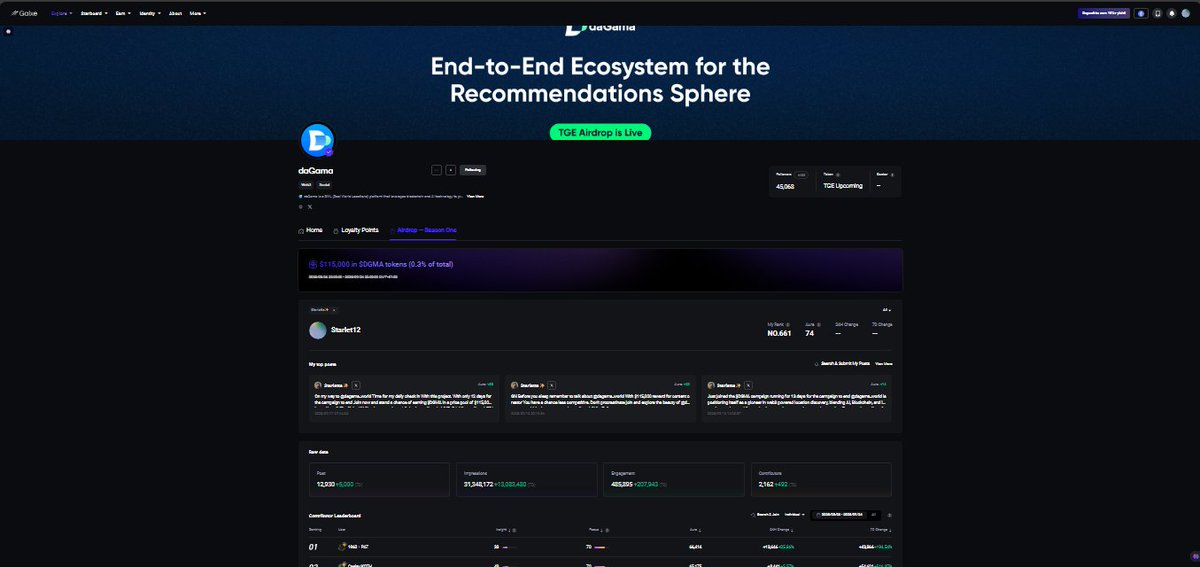
Task: Click the Galxe logo in the header
Action: pyautogui.click(x=24, y=14)
